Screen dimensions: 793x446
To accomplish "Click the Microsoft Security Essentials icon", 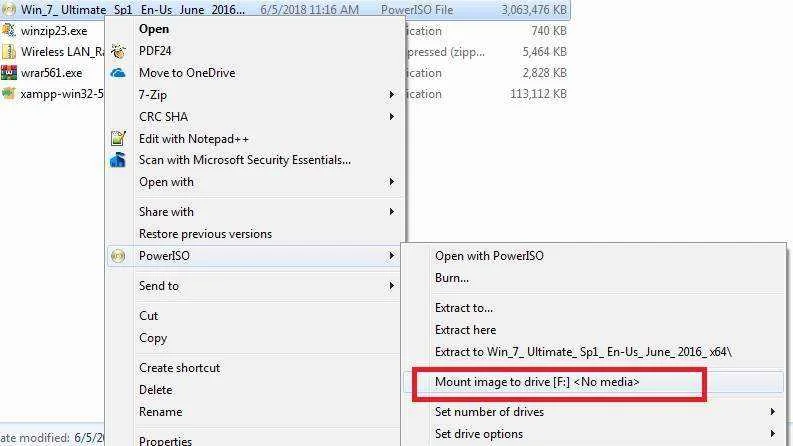I will point(118,160).
